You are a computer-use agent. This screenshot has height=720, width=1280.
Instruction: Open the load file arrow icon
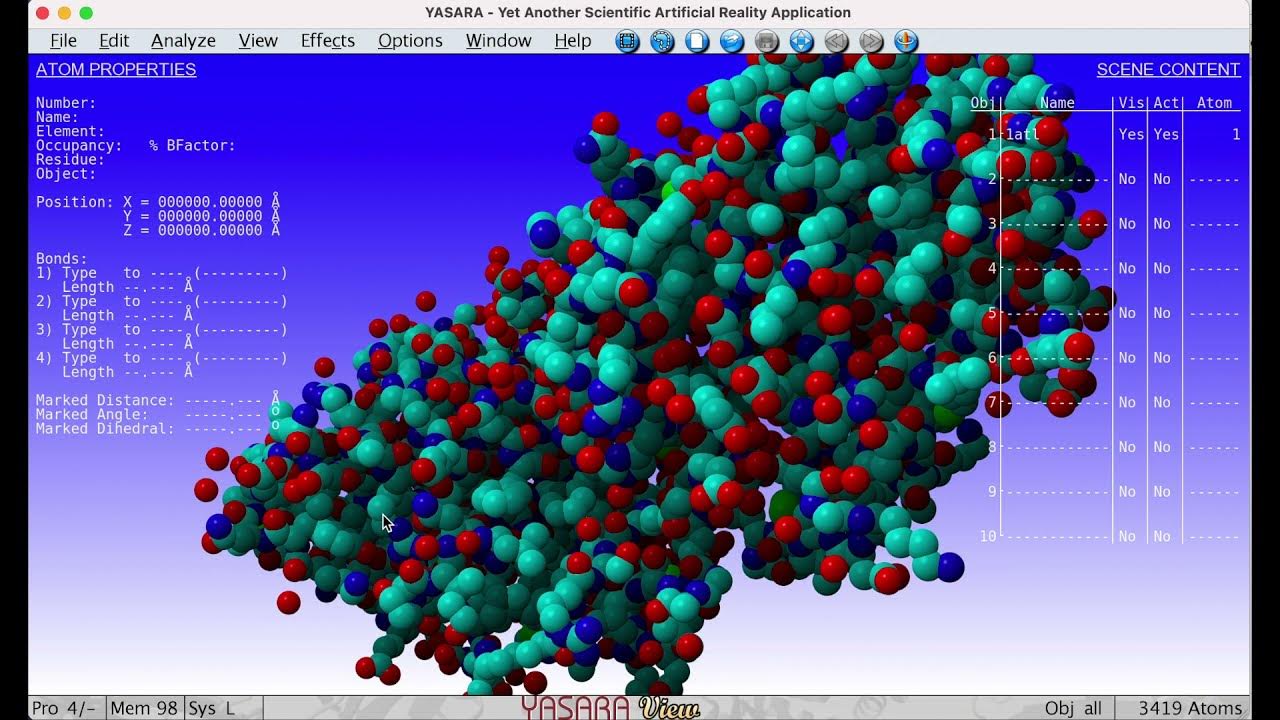pyautogui.click(x=732, y=41)
